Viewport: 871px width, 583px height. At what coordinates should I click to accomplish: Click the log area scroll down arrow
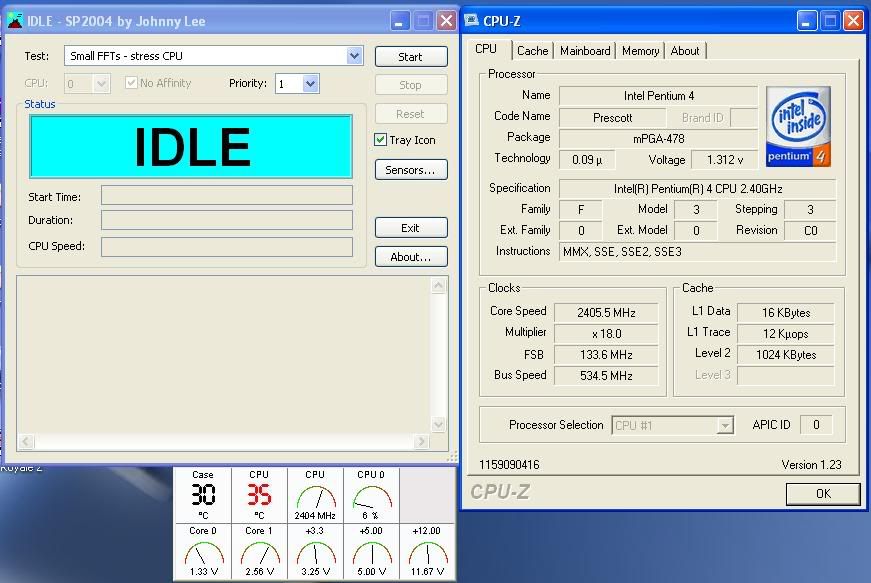[x=438, y=424]
